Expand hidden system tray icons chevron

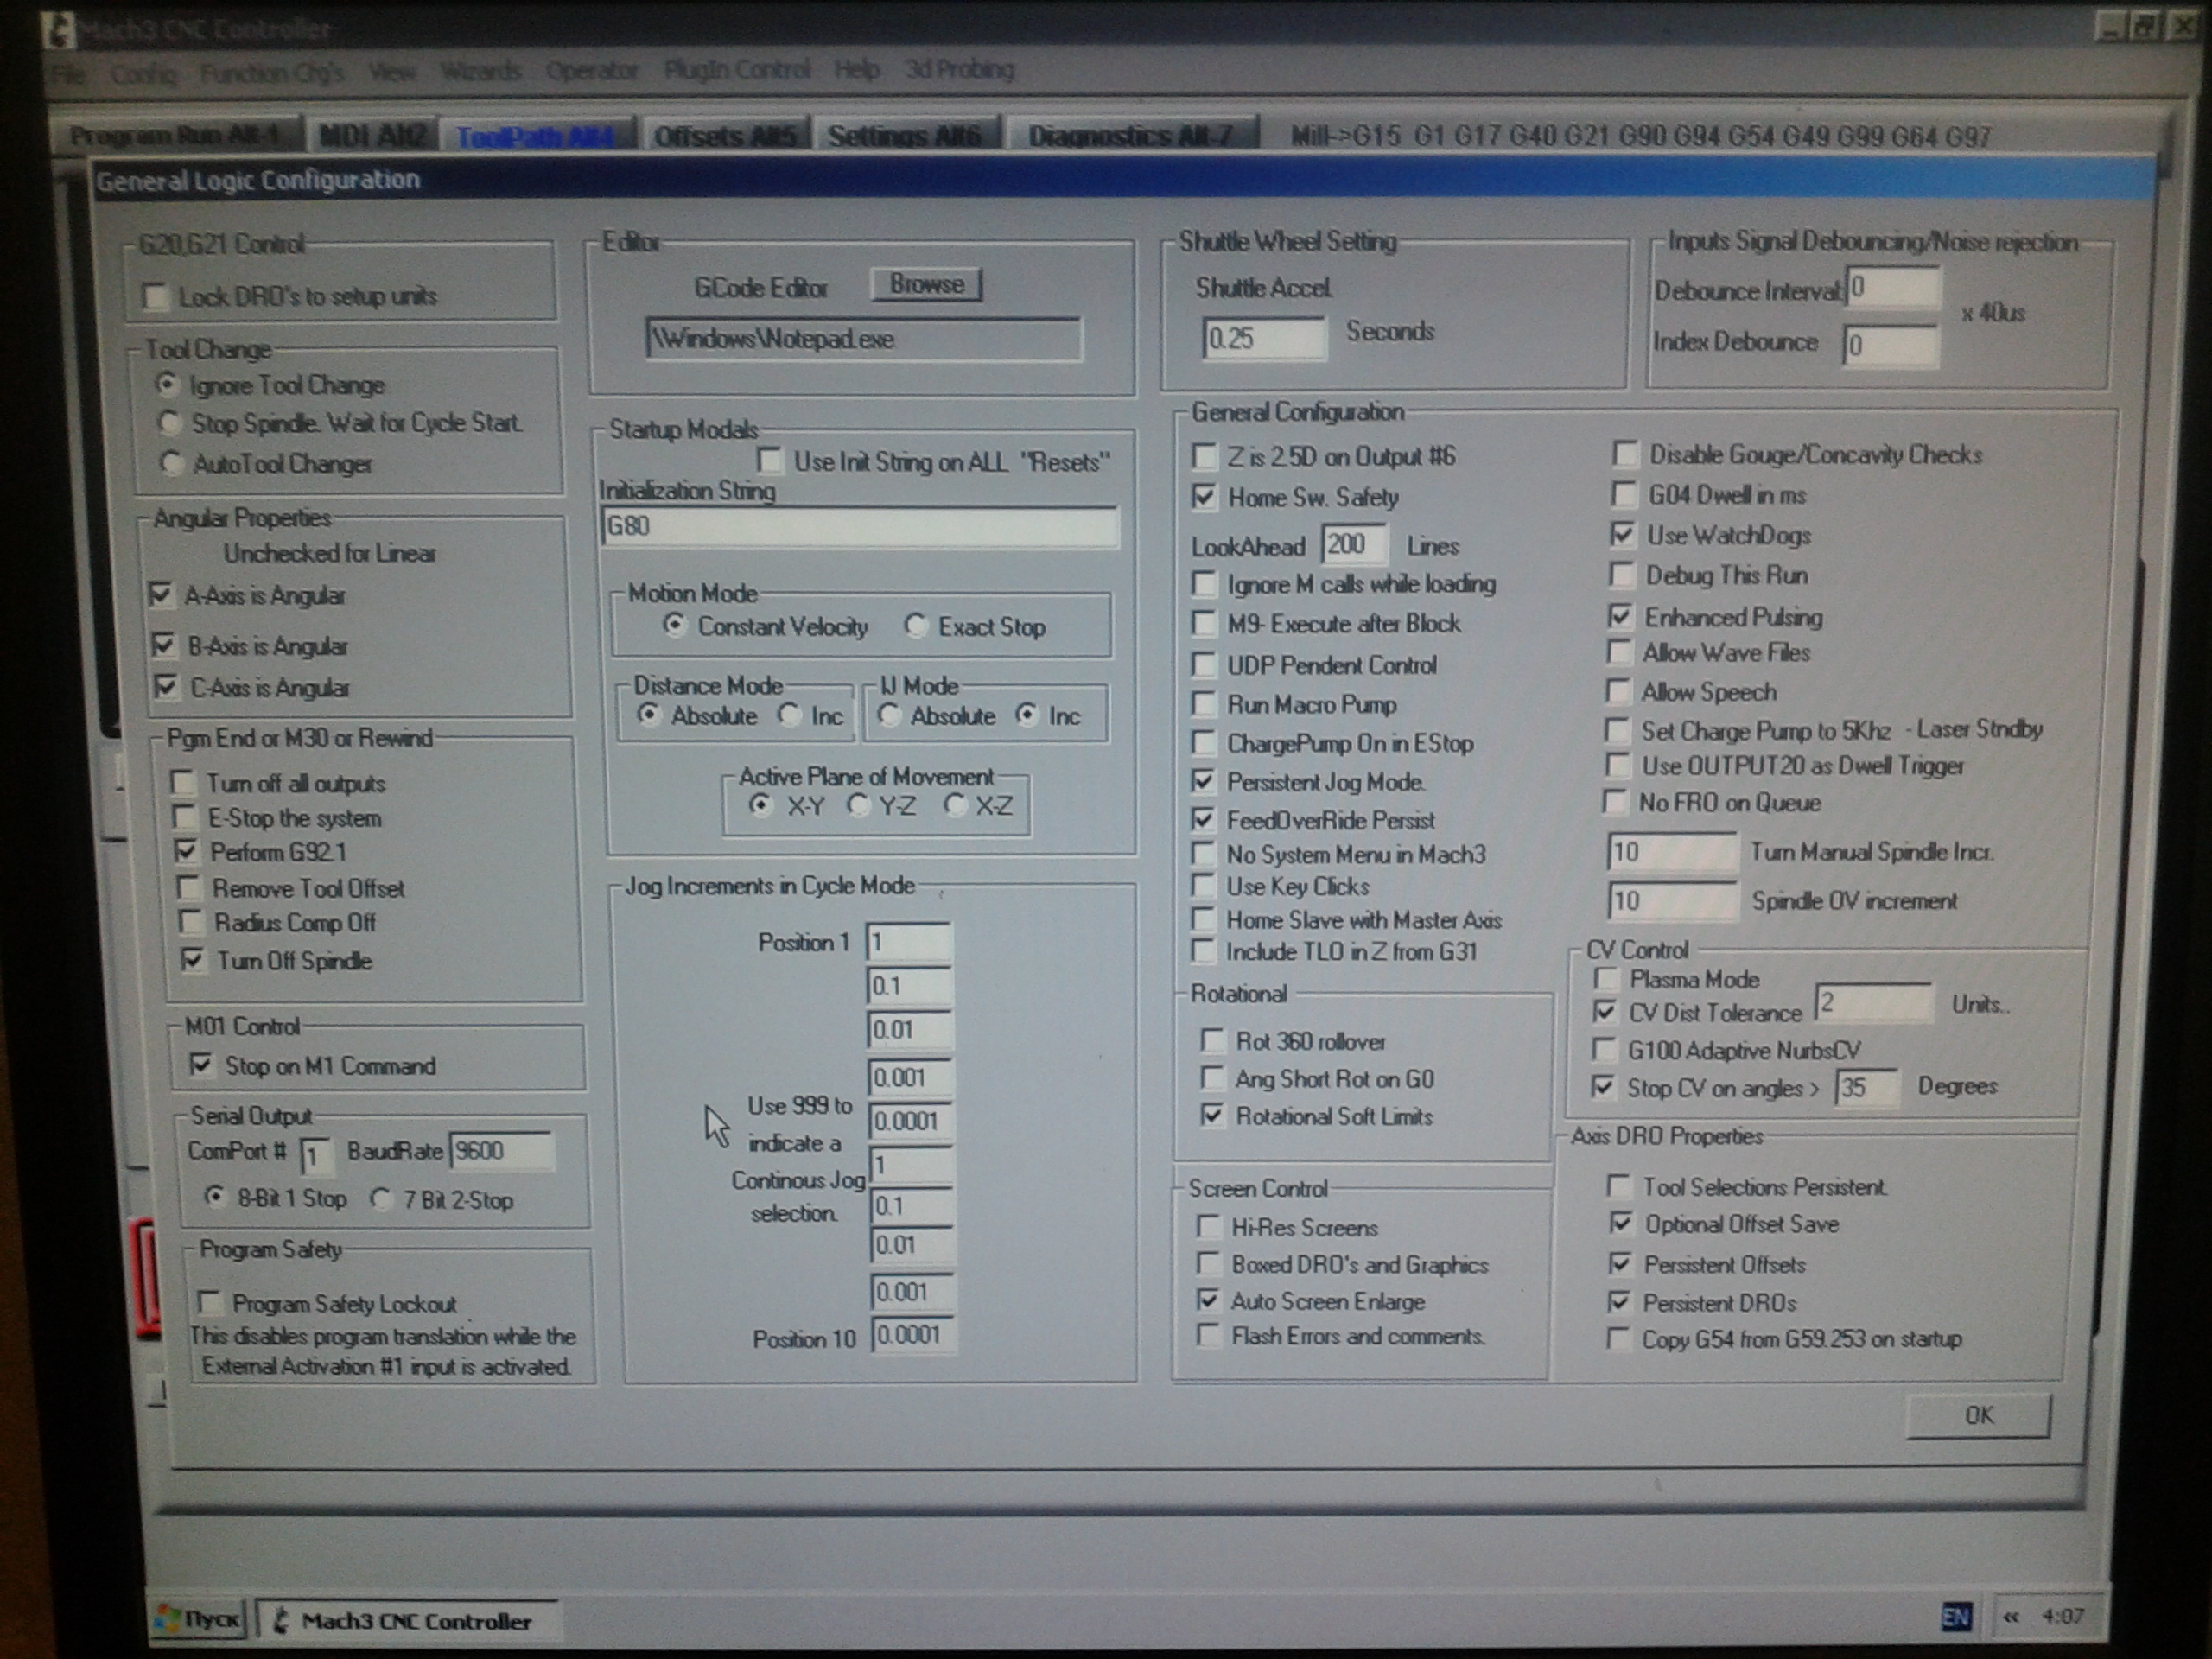pyautogui.click(x=2012, y=1616)
